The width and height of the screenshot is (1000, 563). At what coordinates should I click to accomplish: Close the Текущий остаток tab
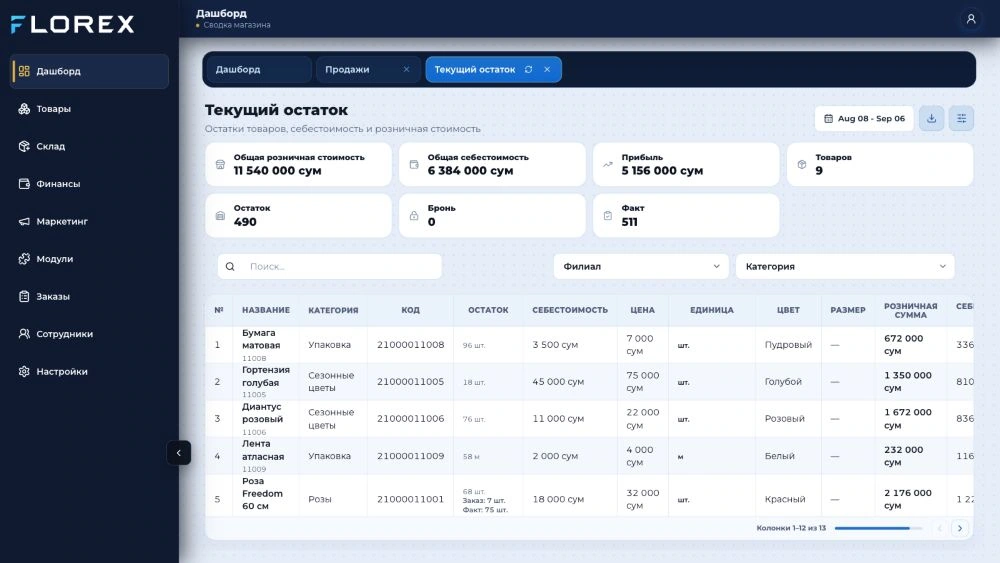(547, 69)
